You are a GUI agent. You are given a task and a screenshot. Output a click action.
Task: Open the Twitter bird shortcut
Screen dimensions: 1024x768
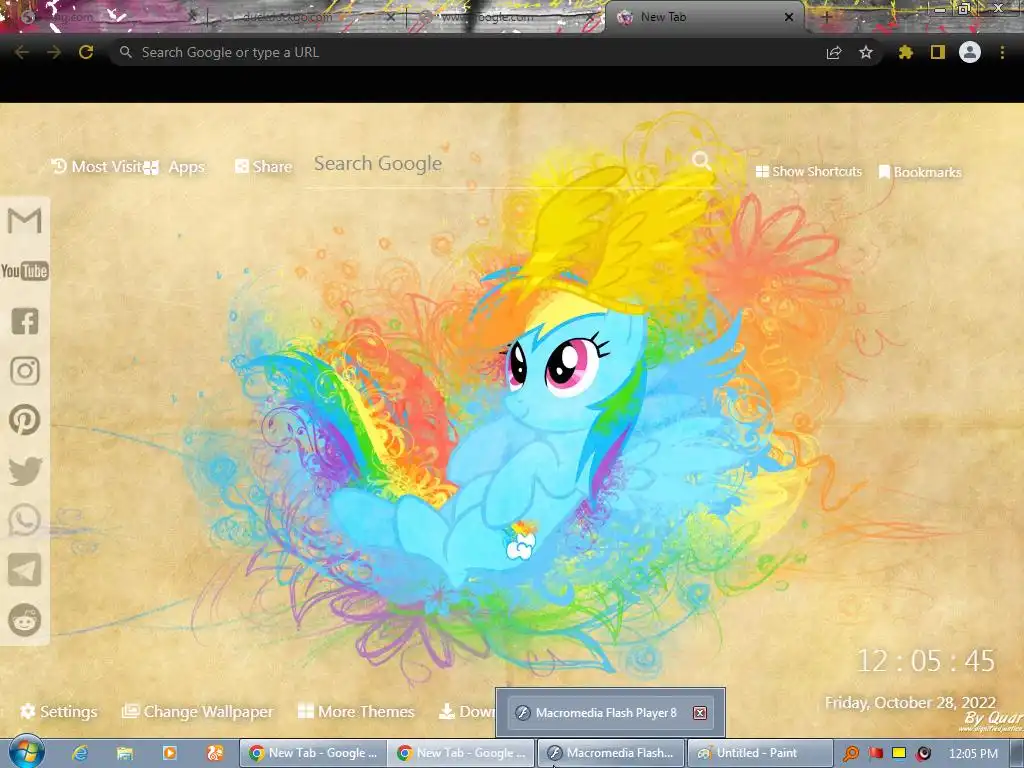(x=25, y=471)
